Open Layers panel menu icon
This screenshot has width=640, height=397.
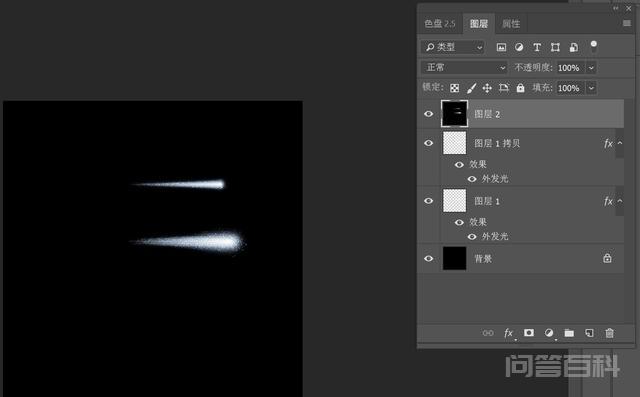coord(627,23)
